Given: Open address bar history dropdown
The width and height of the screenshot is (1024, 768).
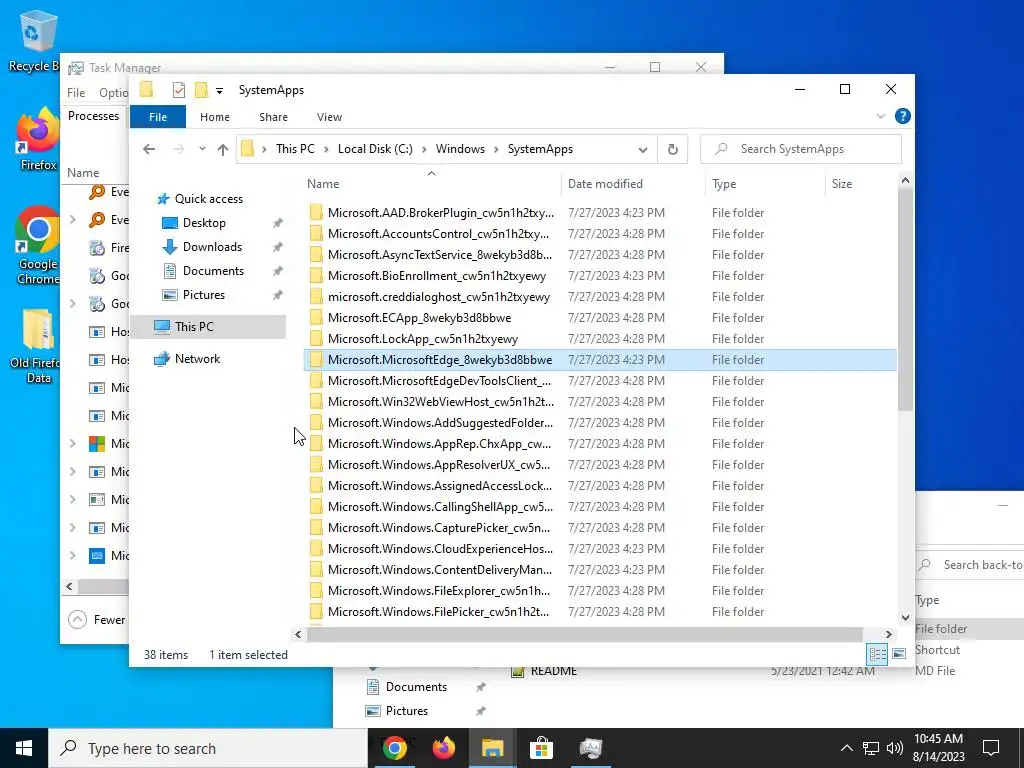Looking at the screenshot, I should pos(643,150).
